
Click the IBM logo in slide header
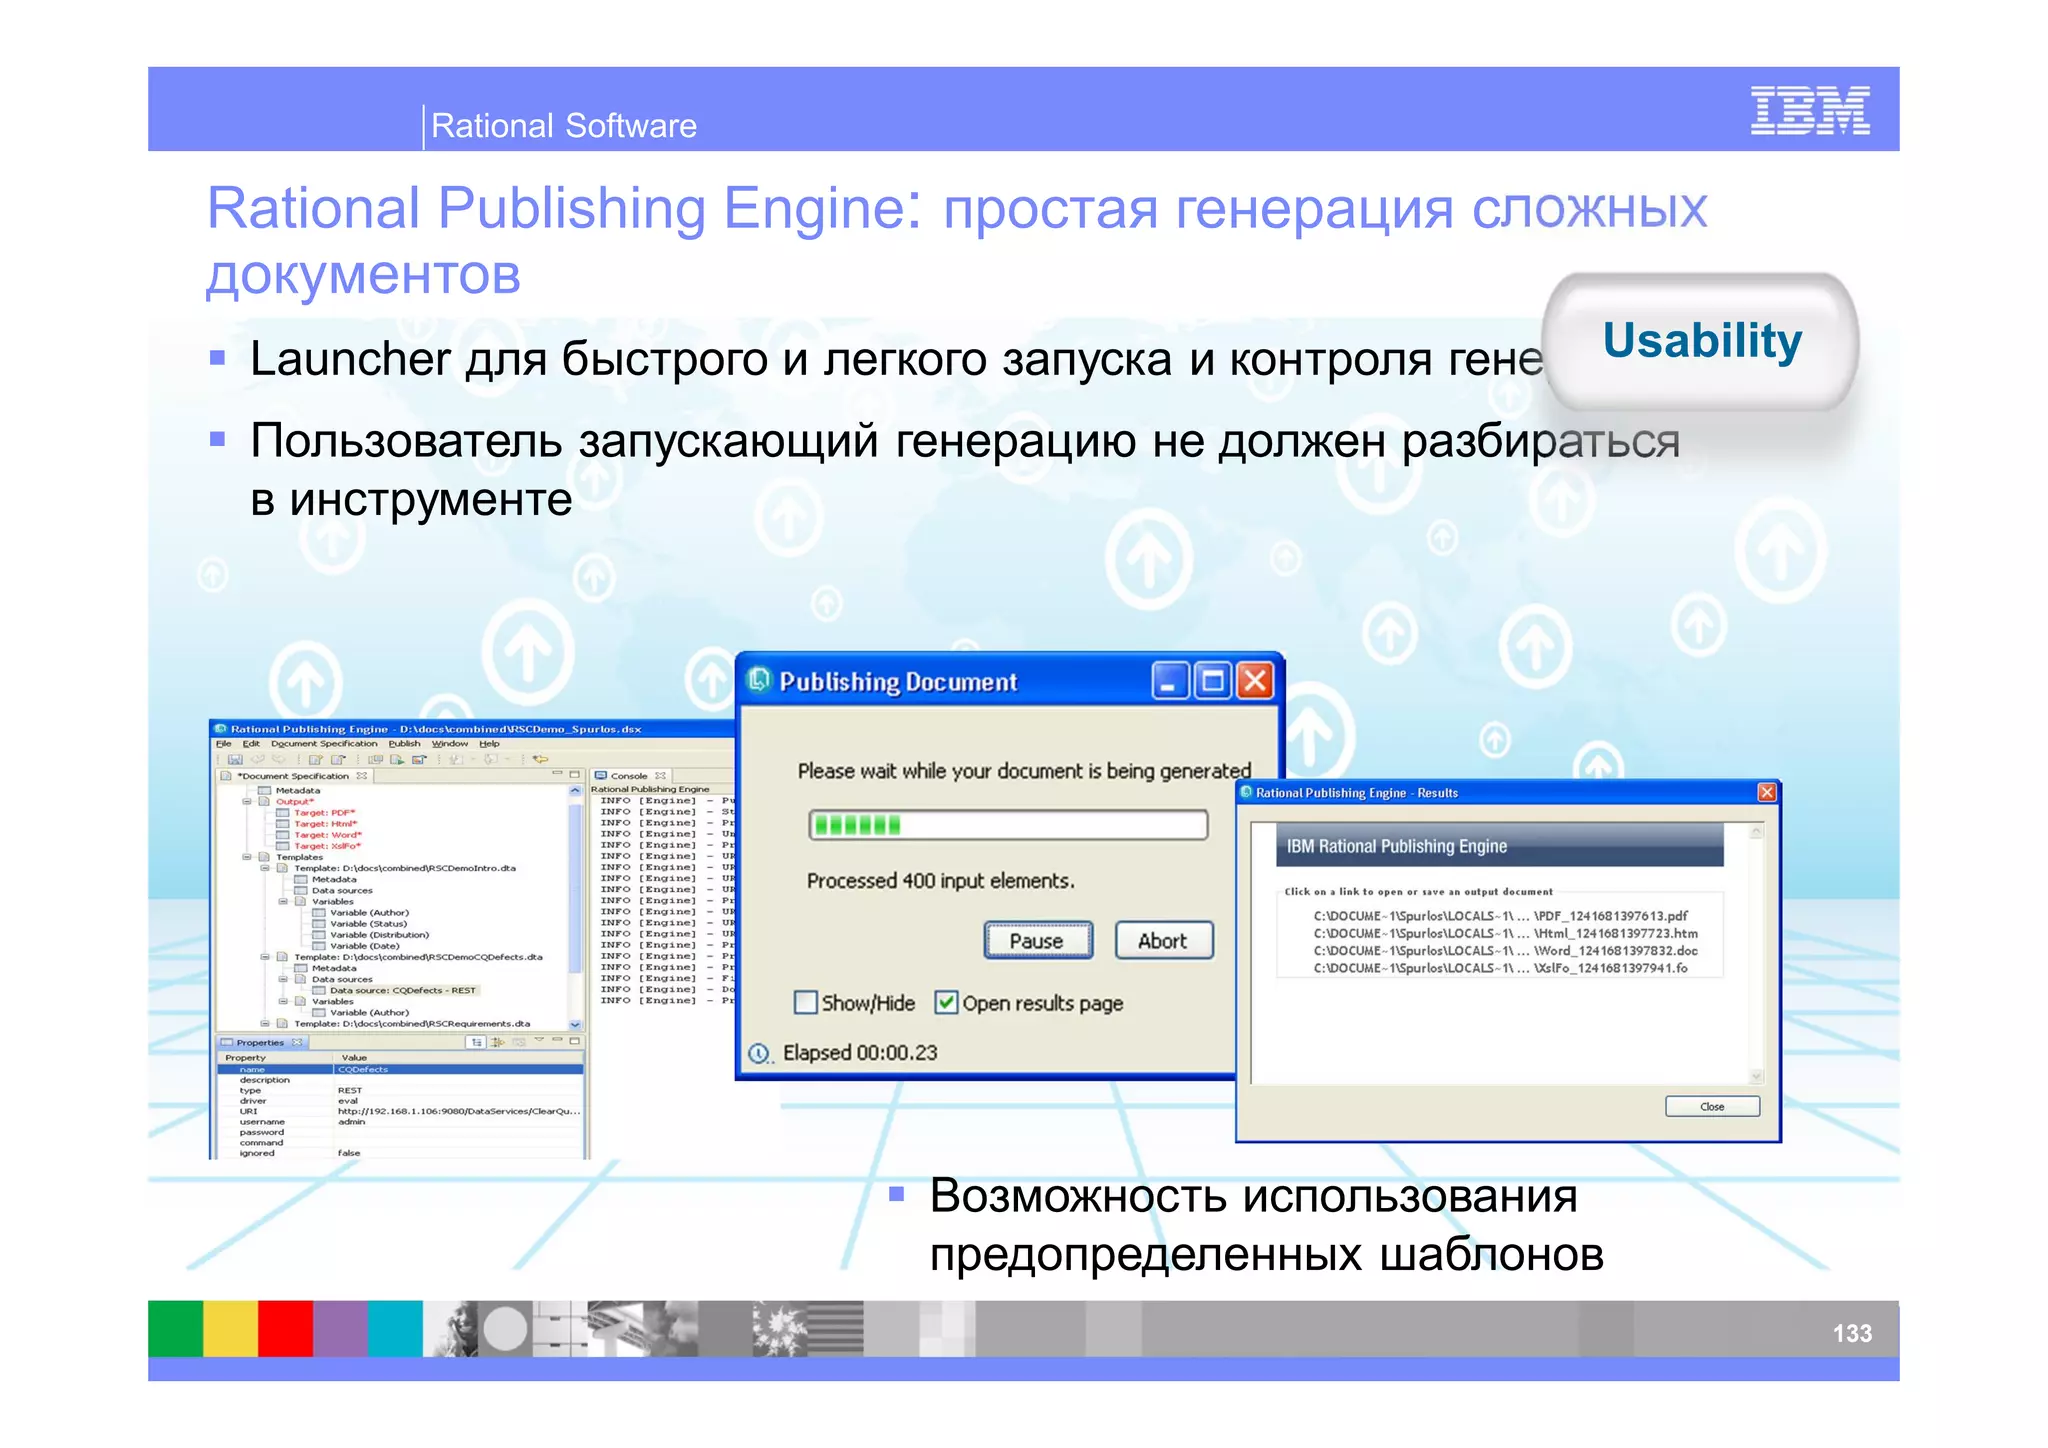point(1810,110)
